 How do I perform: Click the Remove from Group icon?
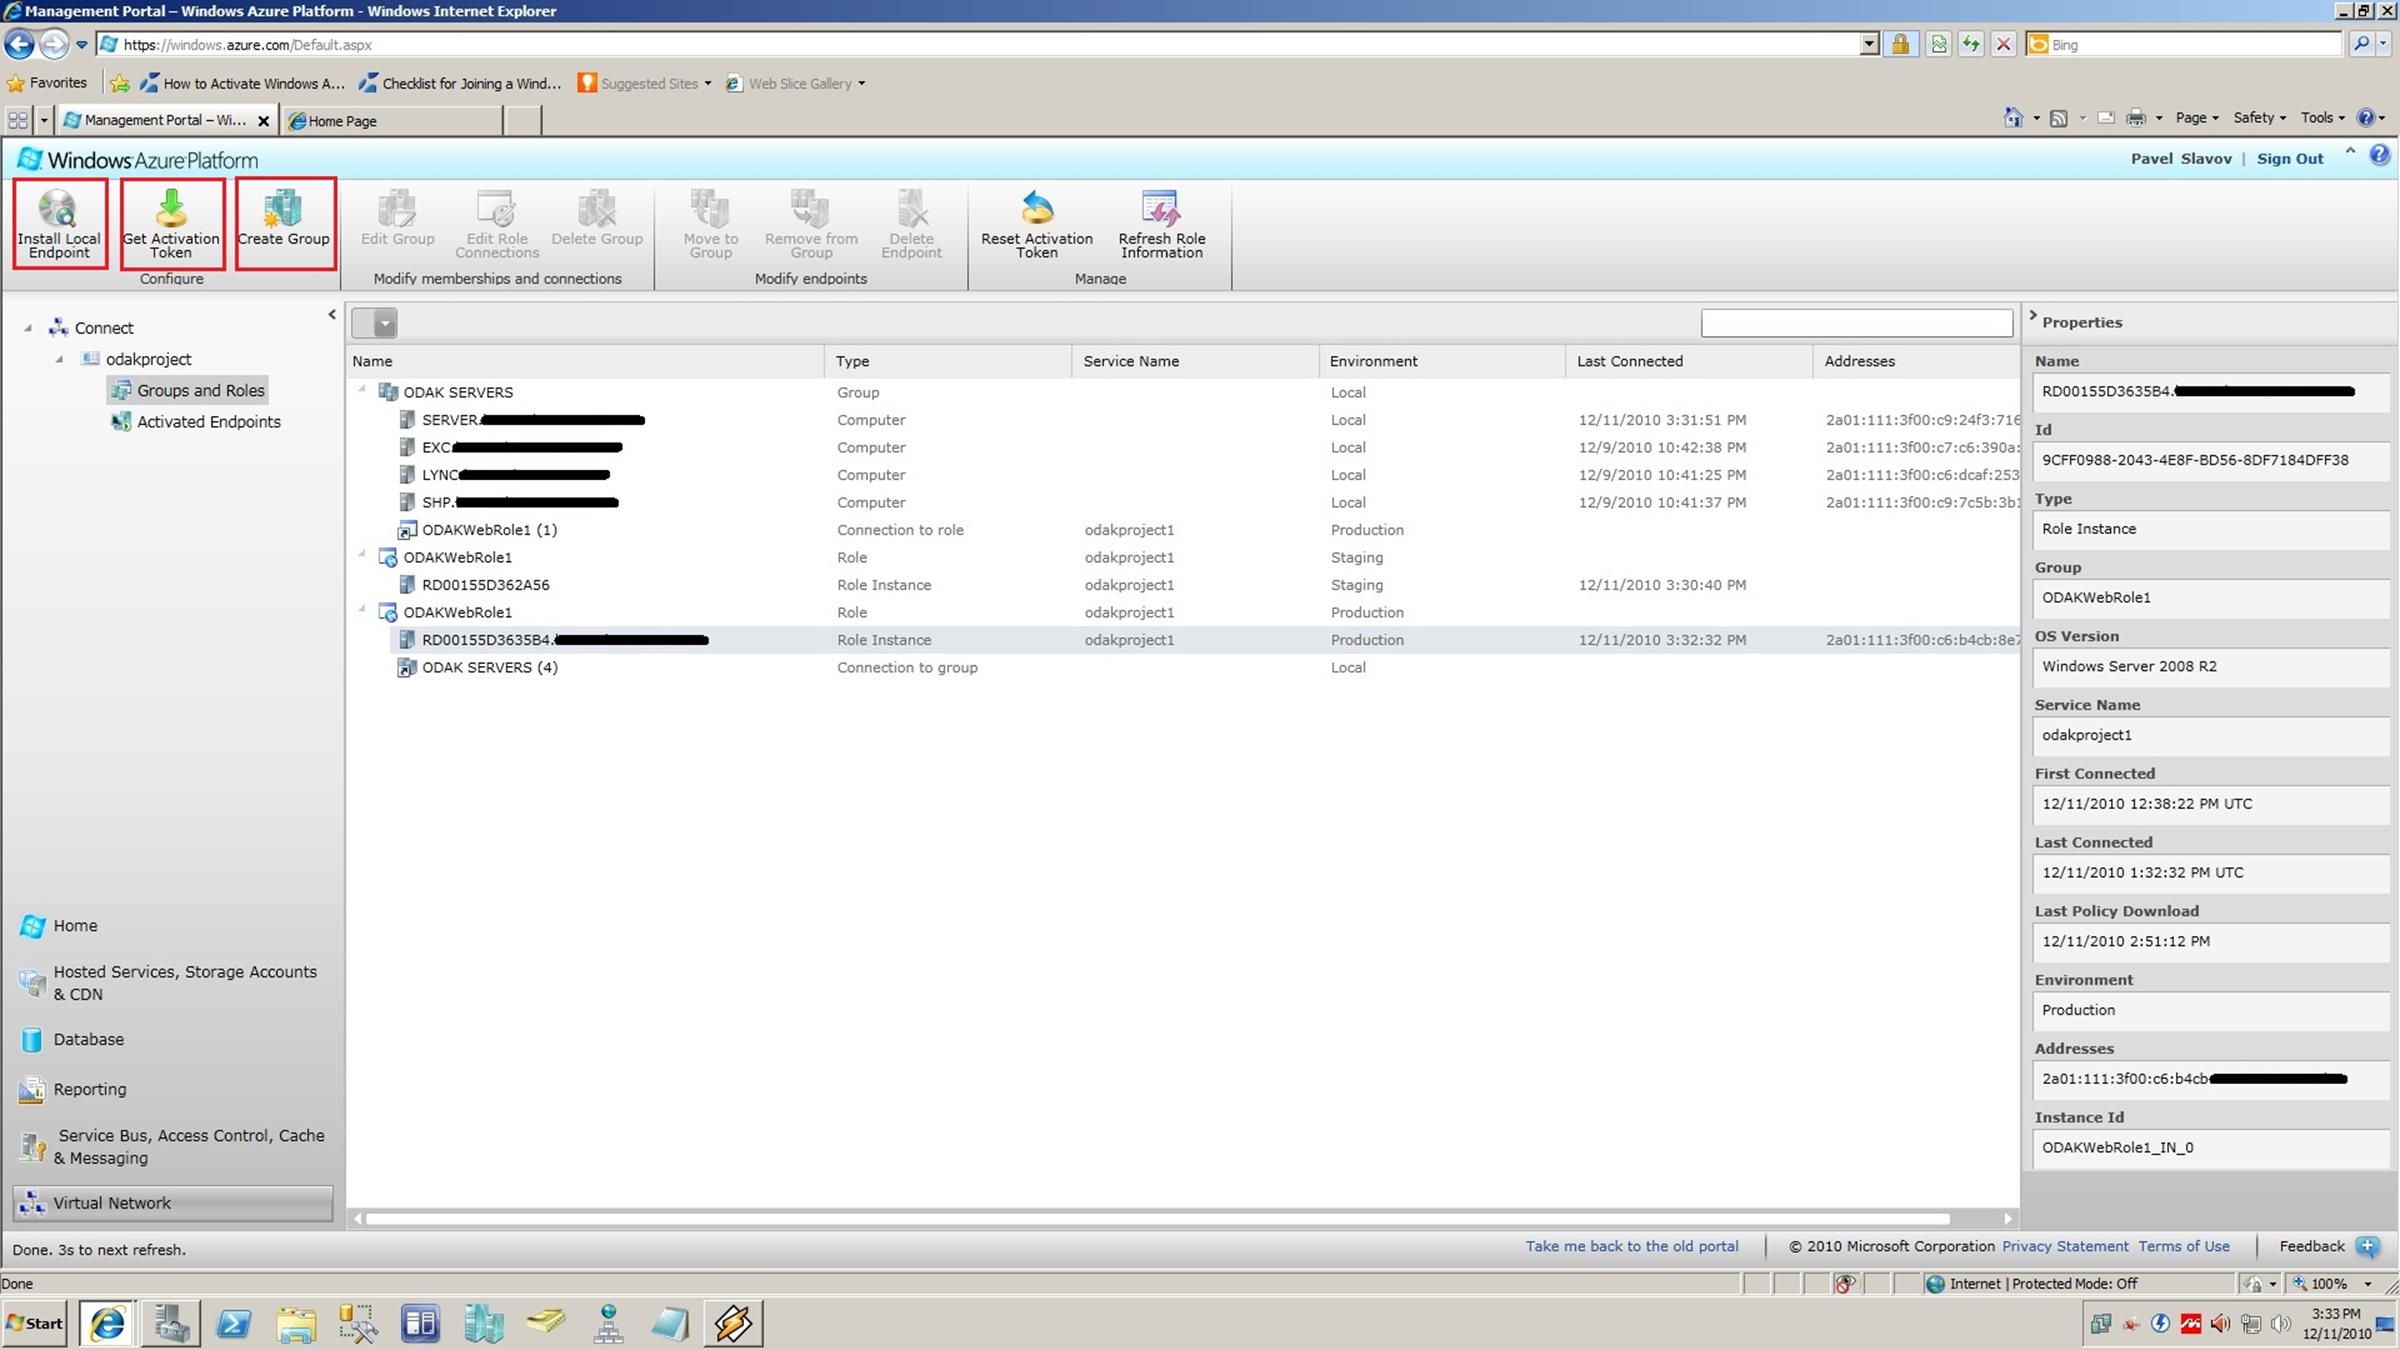point(810,208)
